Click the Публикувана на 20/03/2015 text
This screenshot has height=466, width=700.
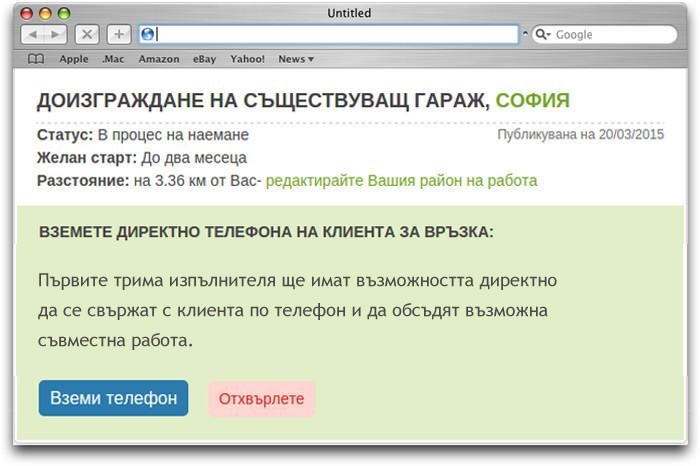[x=581, y=134]
